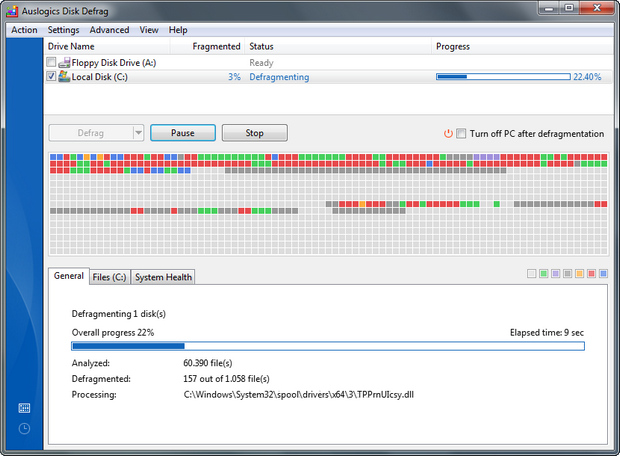
Task: Enable Turn off PC after defragmentation
Action: click(461, 133)
